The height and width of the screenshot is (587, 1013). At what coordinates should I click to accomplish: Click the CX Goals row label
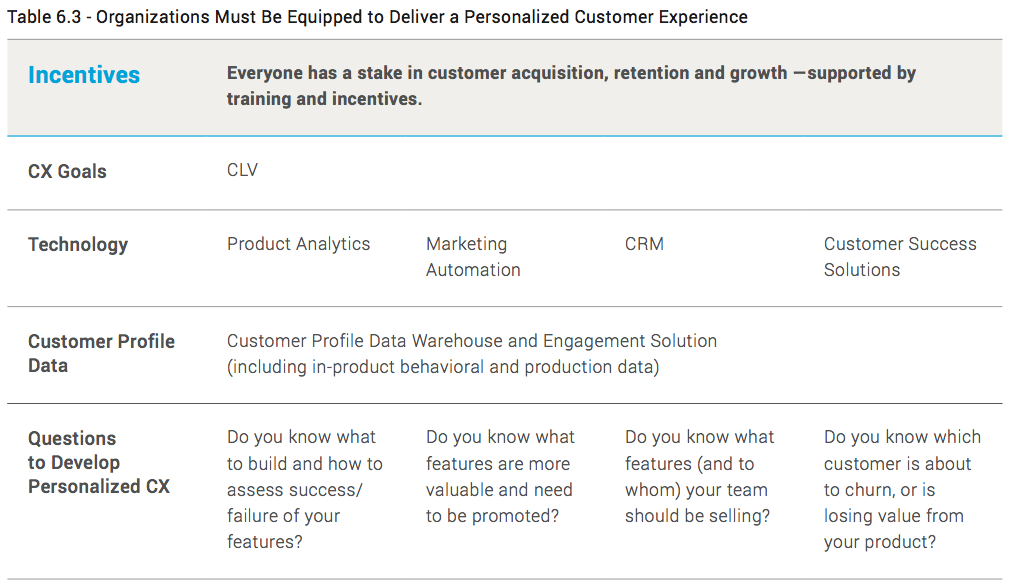(x=67, y=171)
